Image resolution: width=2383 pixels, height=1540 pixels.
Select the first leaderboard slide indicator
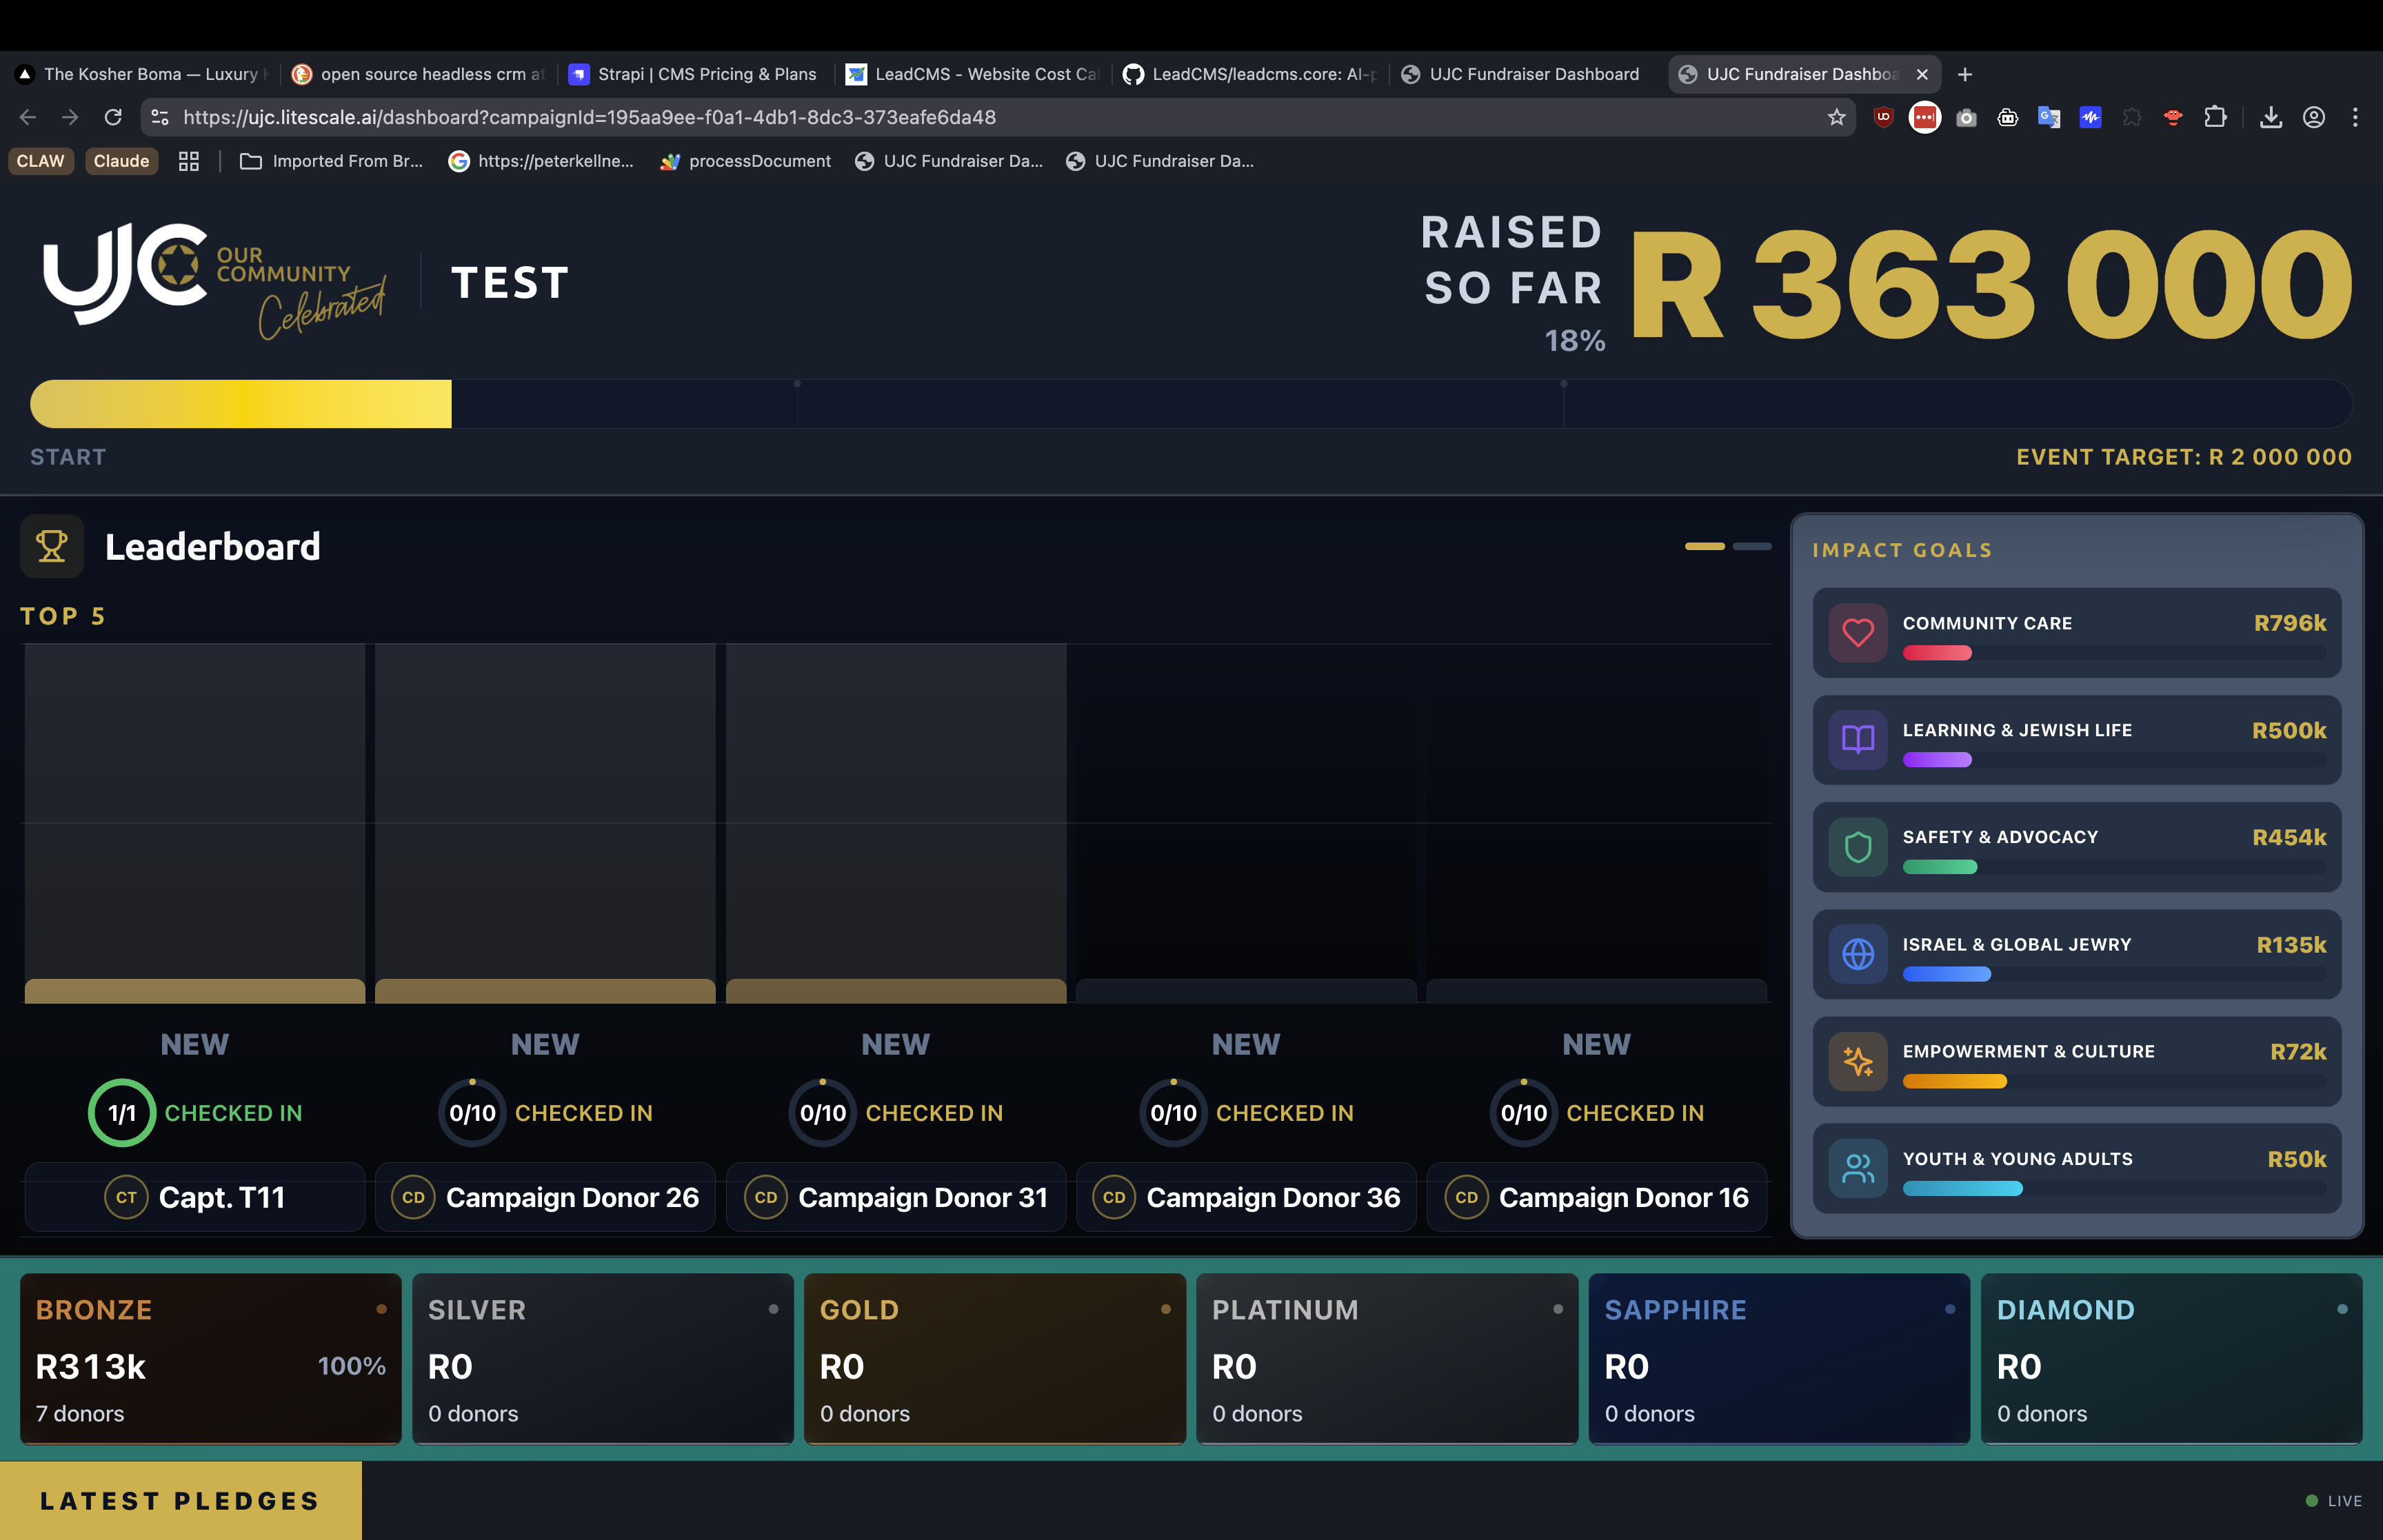pos(1704,546)
